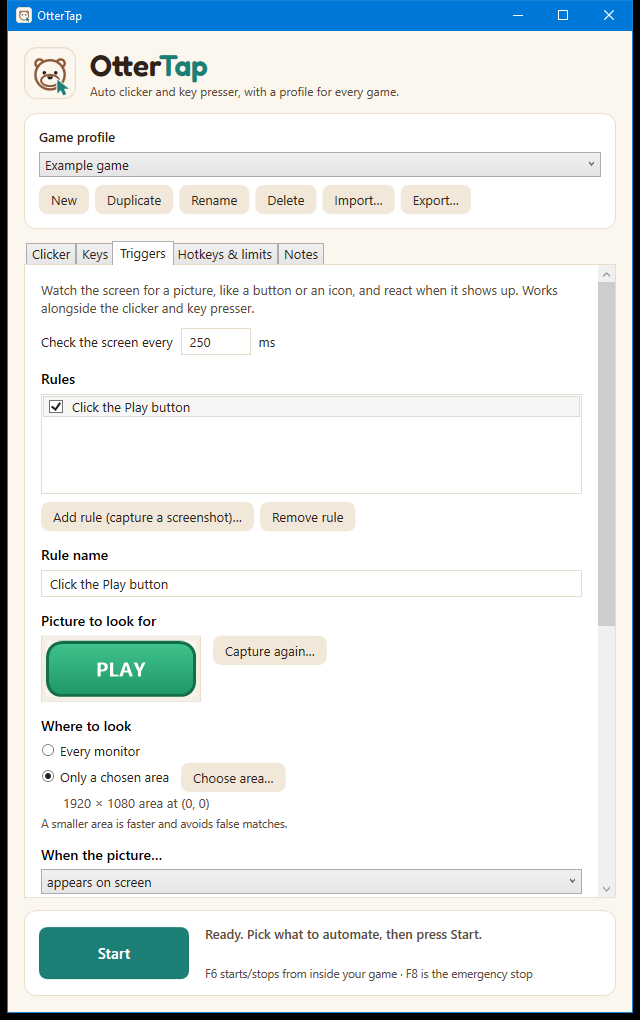
Task: Open the Export... profile dialog
Action: (436, 200)
